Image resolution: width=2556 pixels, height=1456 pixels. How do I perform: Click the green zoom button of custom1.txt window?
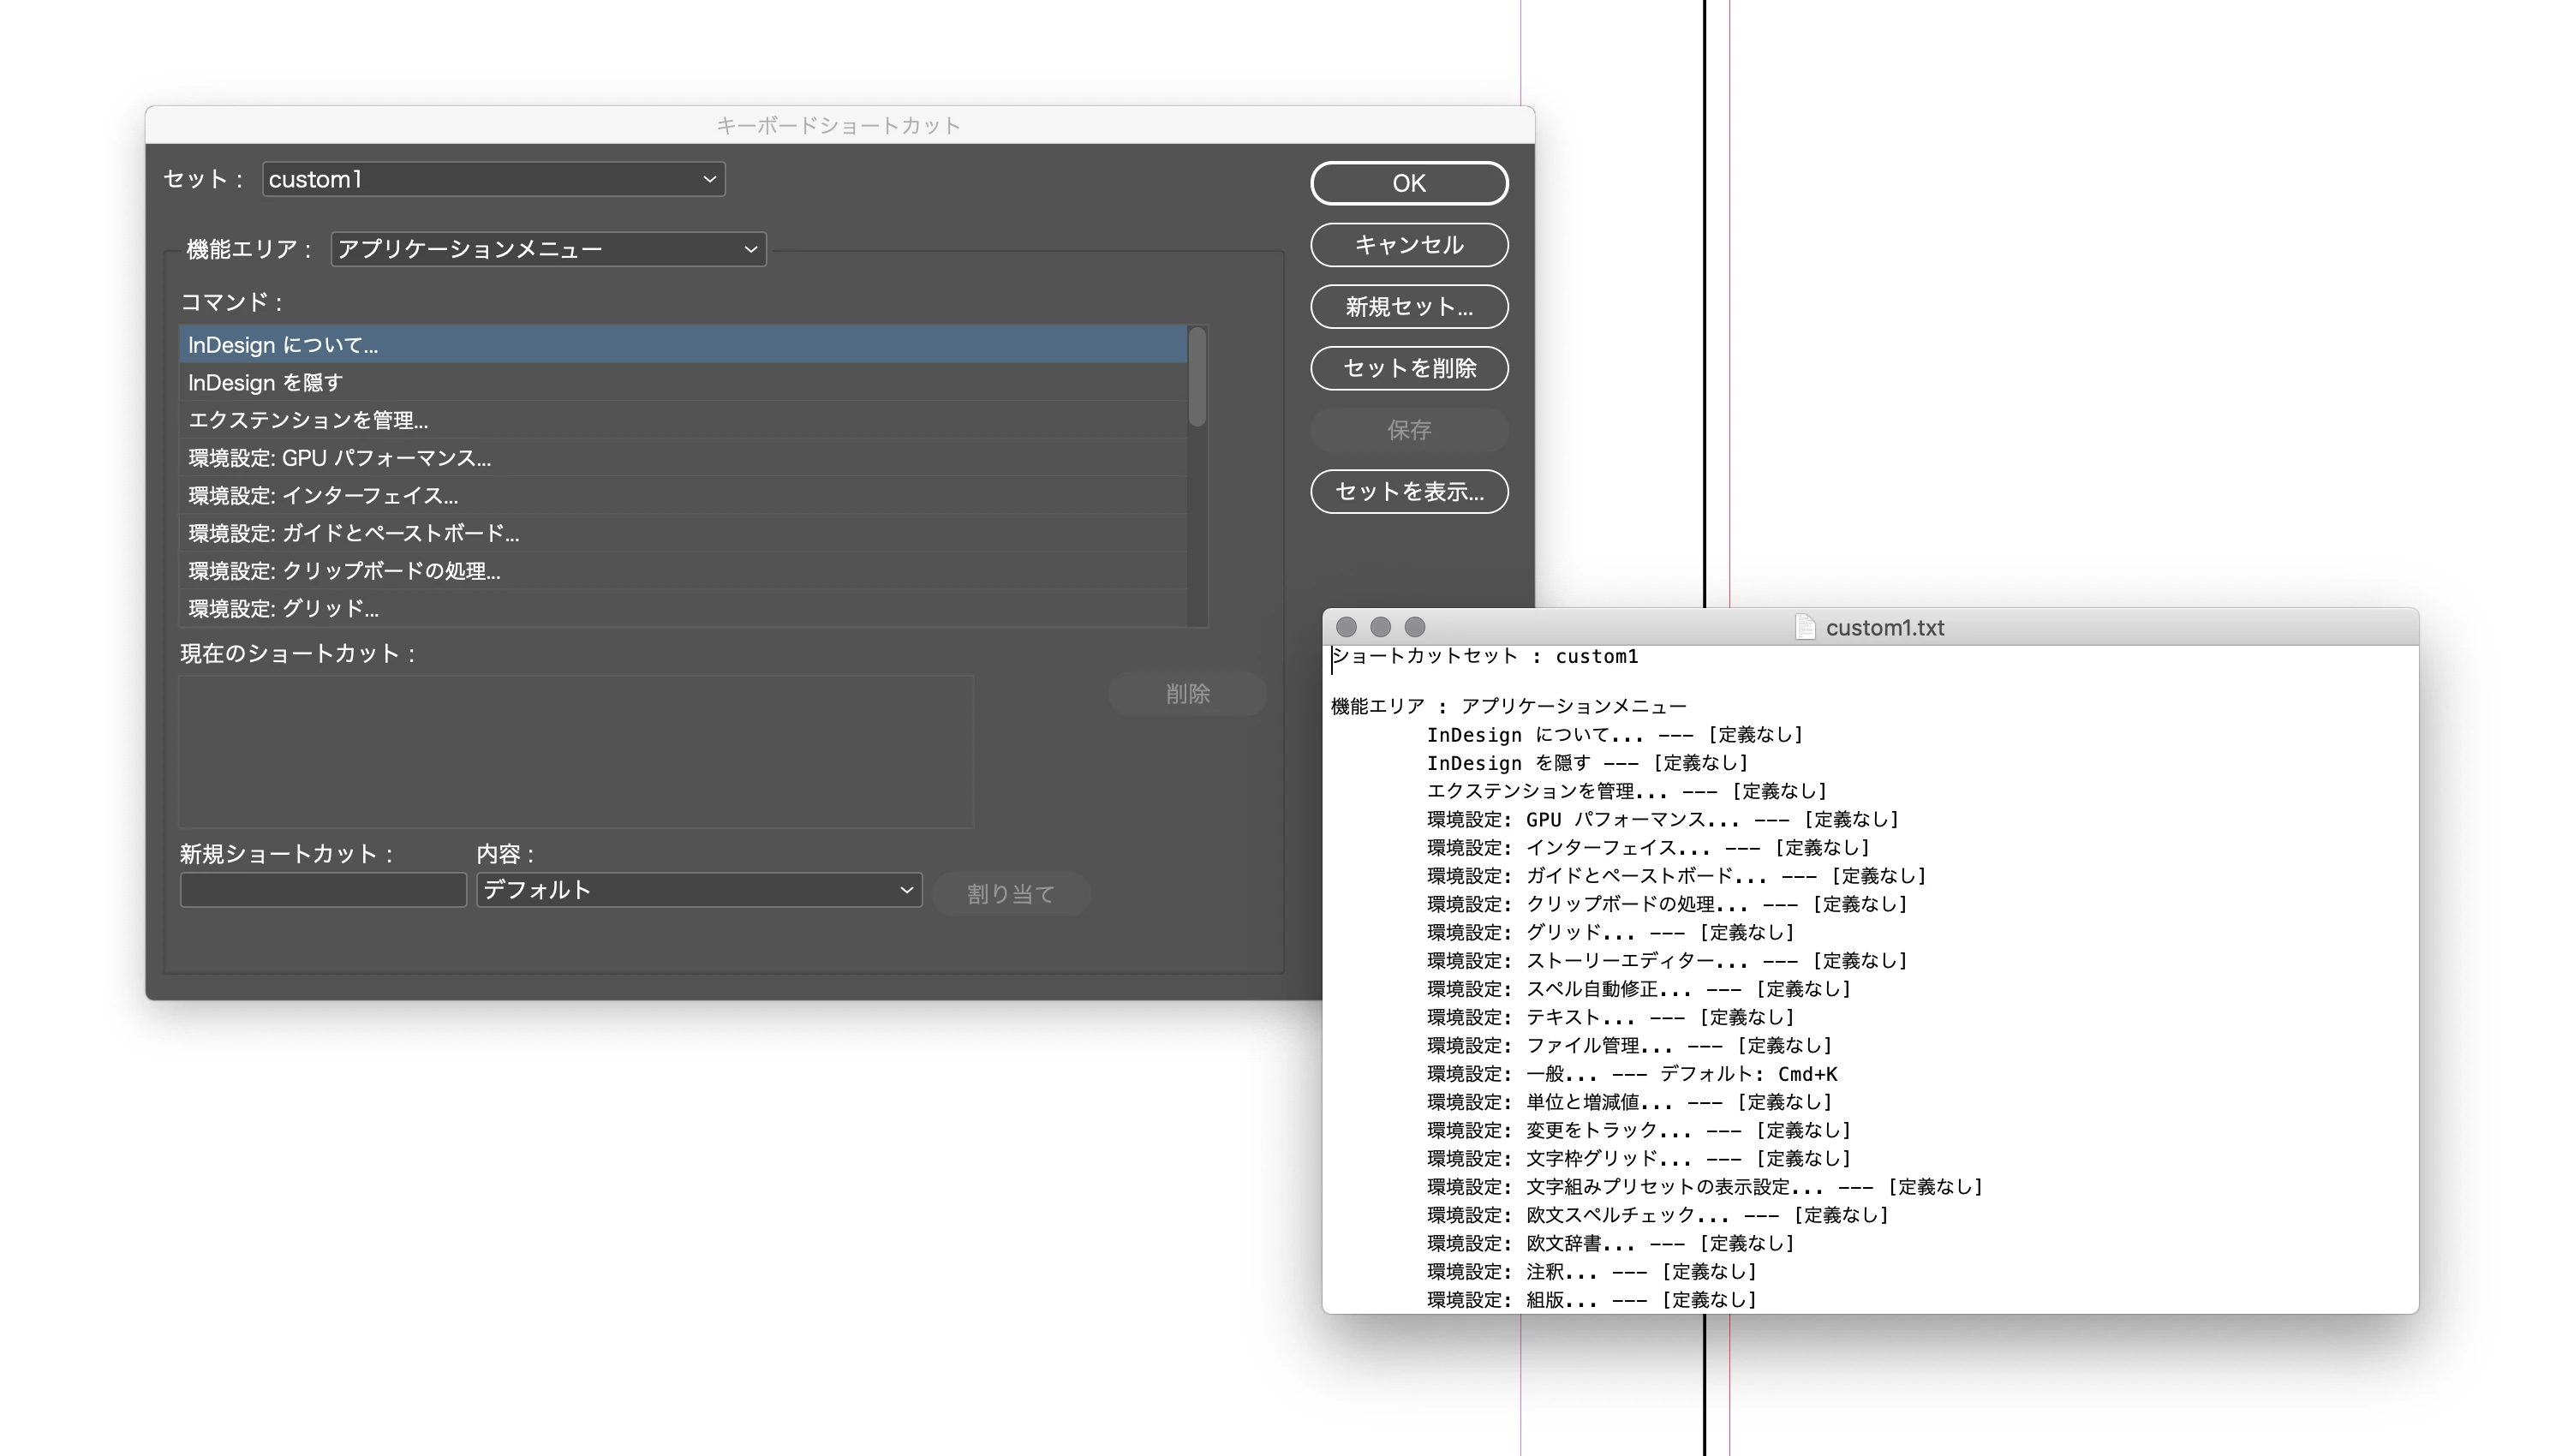click(1414, 627)
